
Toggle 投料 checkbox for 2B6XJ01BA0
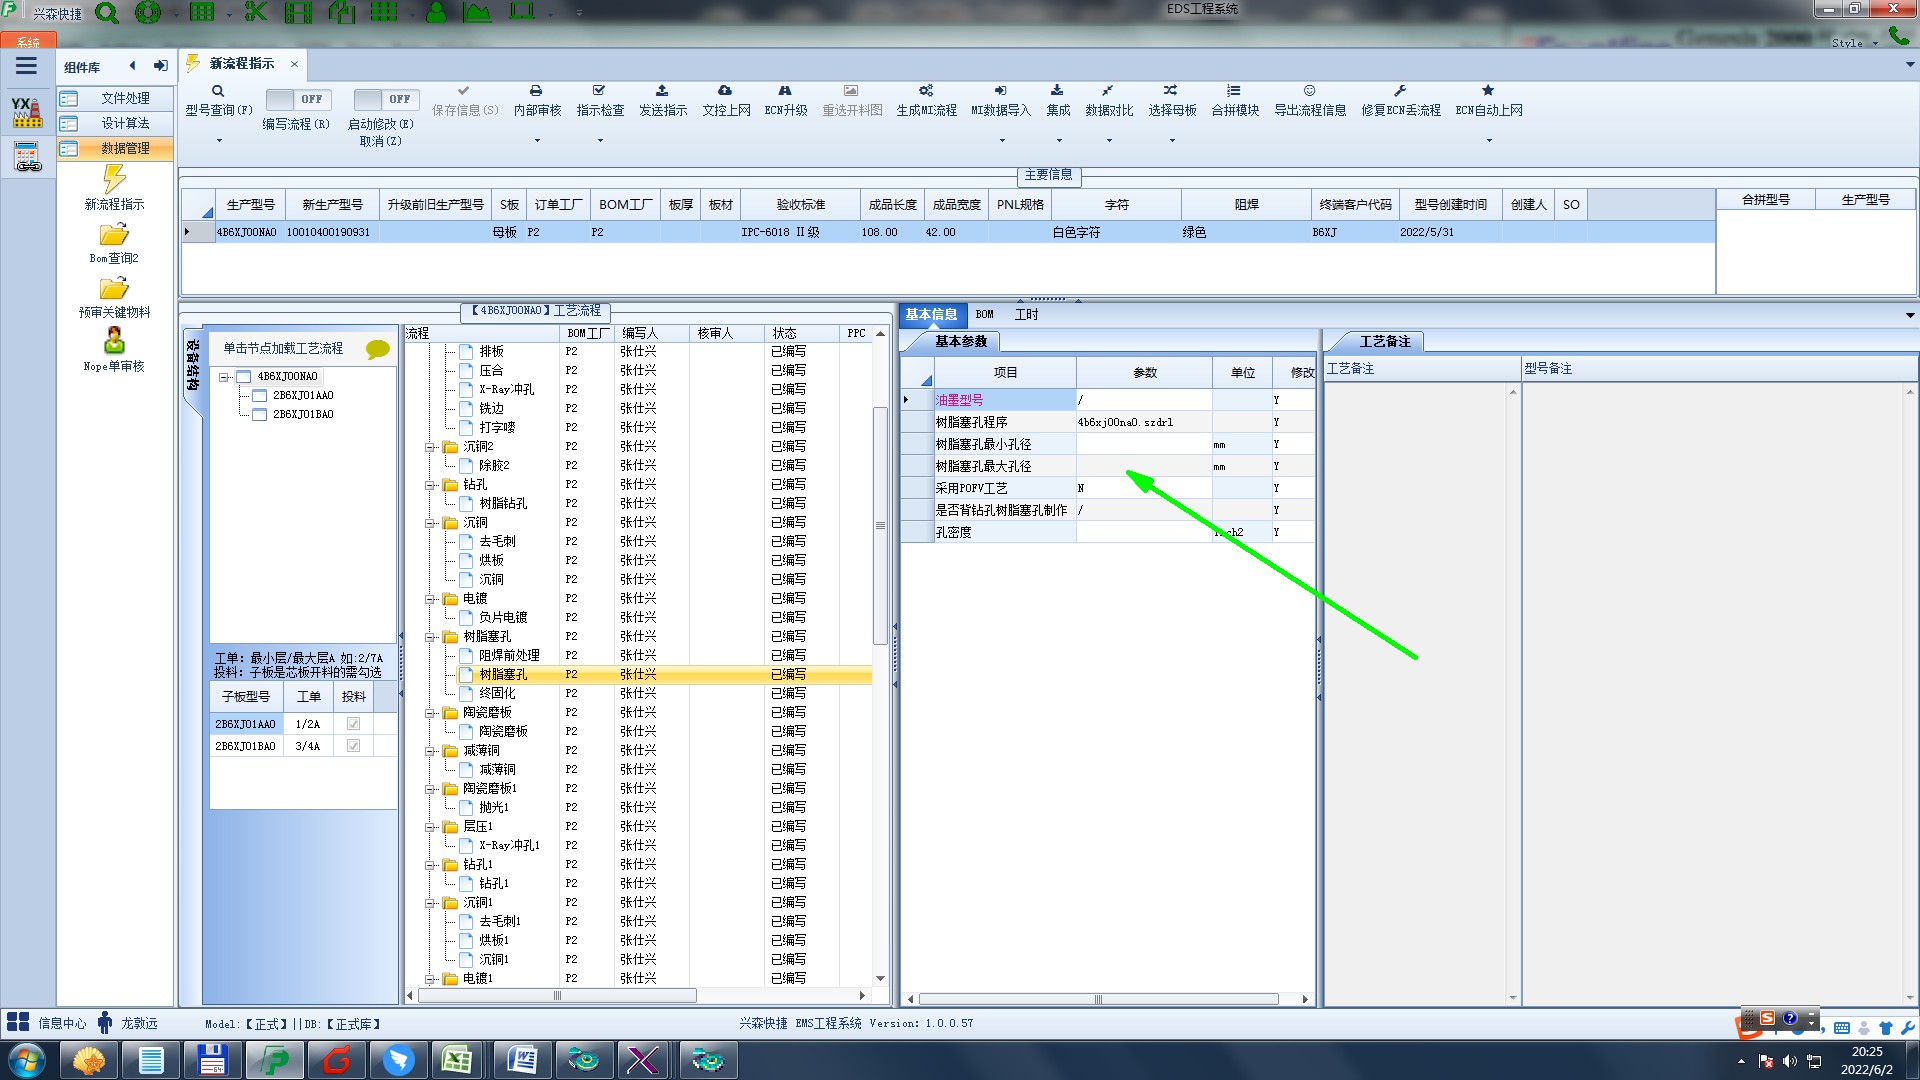(353, 746)
